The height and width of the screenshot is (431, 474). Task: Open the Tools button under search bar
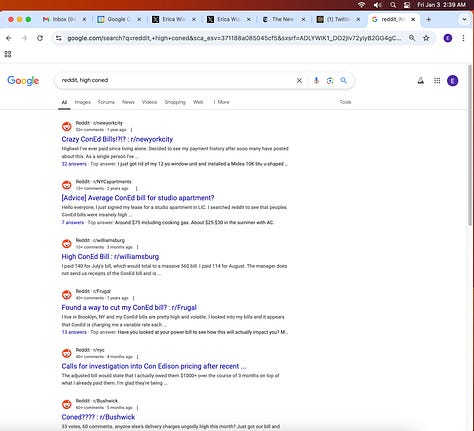345,102
